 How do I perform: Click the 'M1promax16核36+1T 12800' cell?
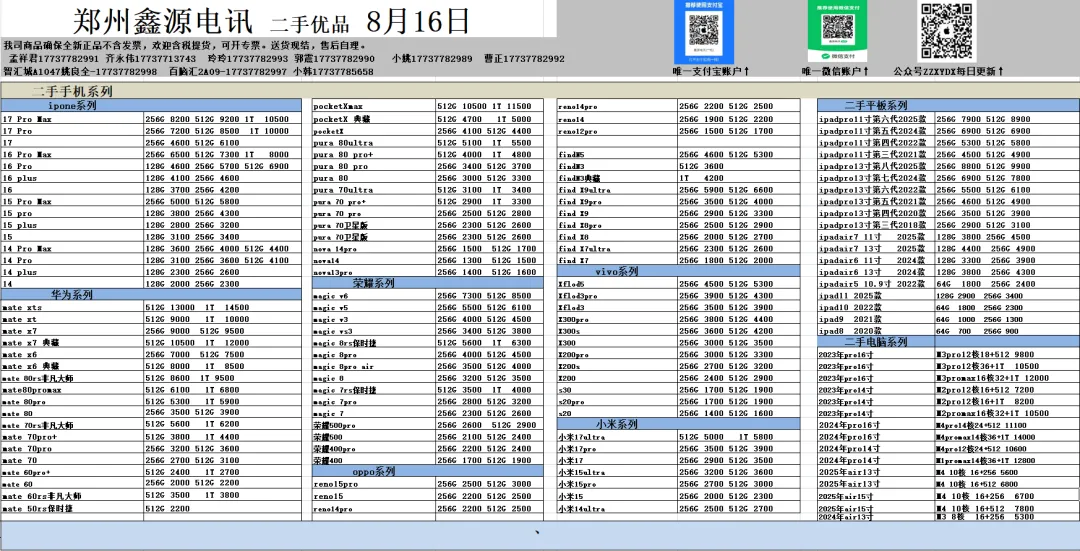click(x=1007, y=460)
